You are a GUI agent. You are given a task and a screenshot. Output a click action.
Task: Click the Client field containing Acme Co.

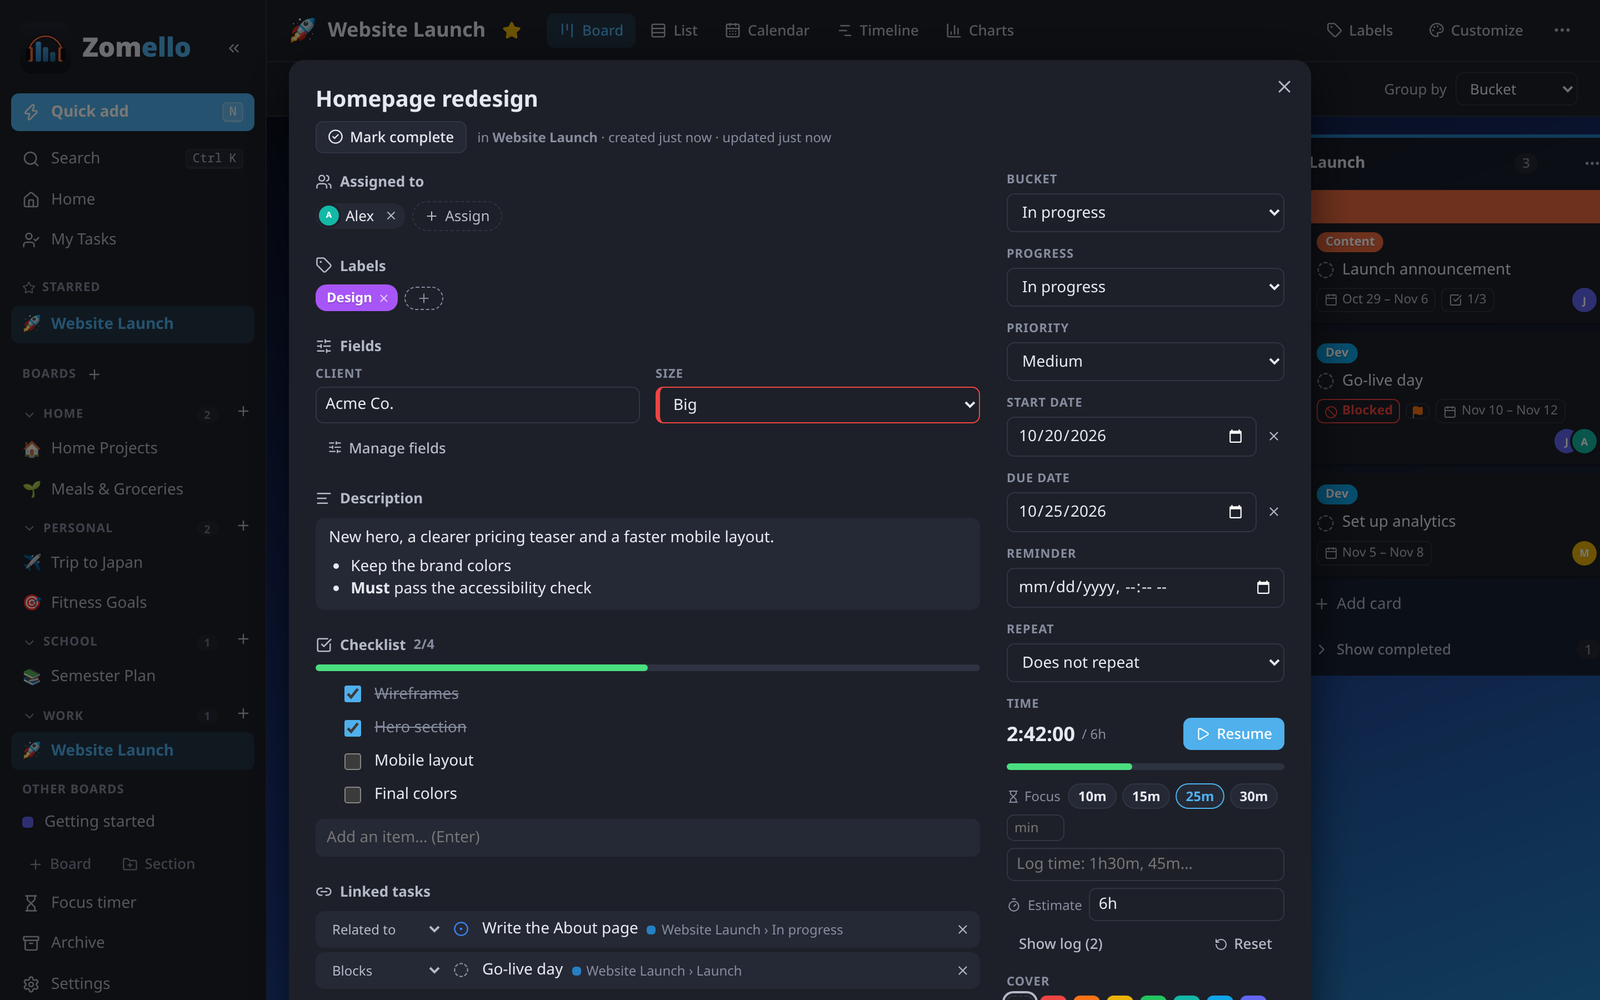[x=477, y=405]
